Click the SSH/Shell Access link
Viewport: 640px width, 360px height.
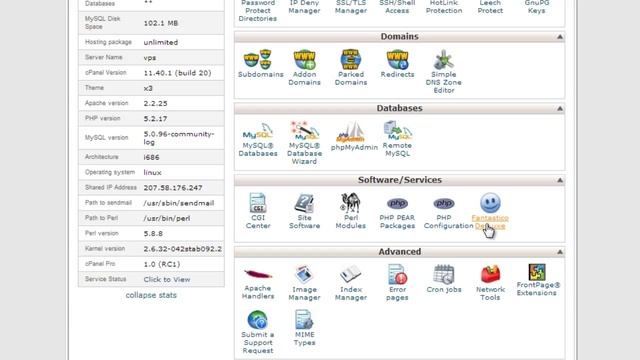pos(397,7)
